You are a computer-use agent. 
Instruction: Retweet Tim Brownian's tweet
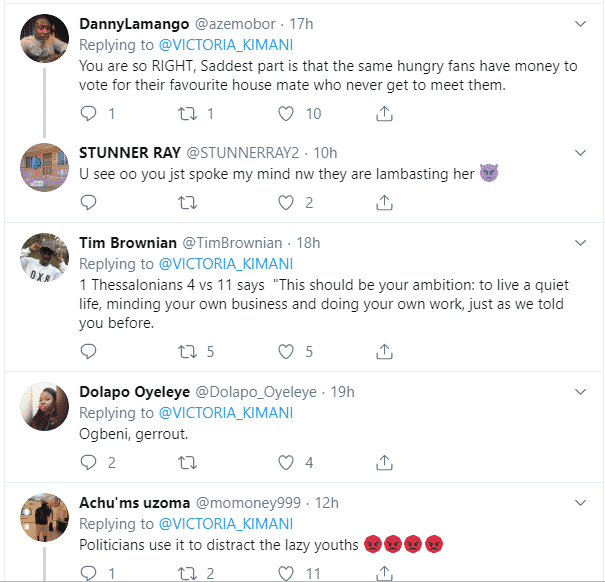(x=187, y=351)
